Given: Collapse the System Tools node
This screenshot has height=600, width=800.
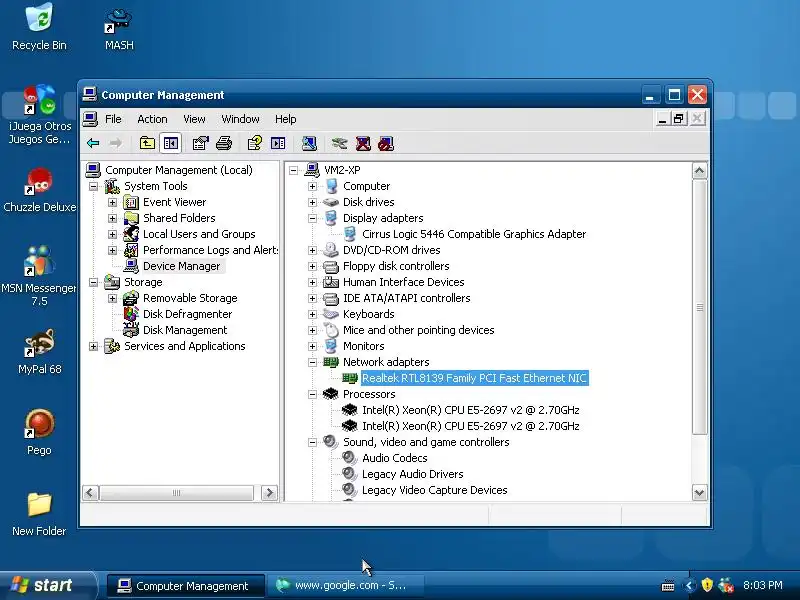Looking at the screenshot, I should pyautogui.click(x=93, y=186).
